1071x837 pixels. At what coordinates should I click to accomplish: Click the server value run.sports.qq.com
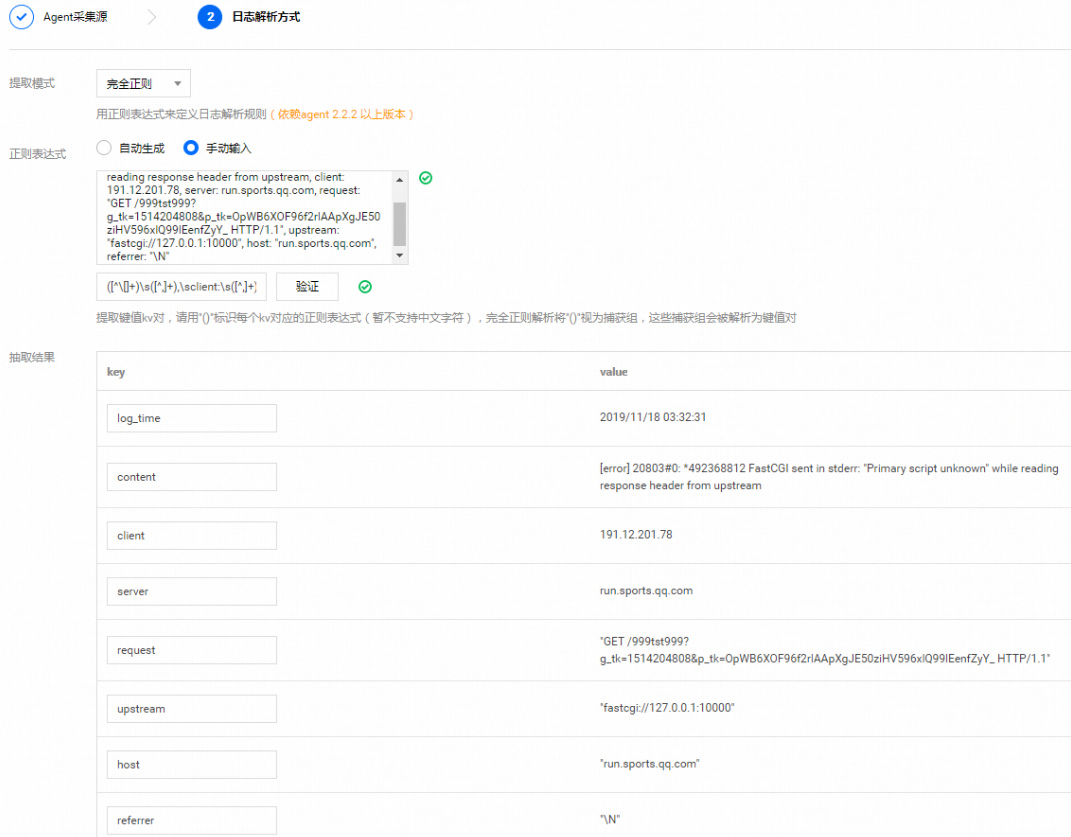tap(646, 590)
